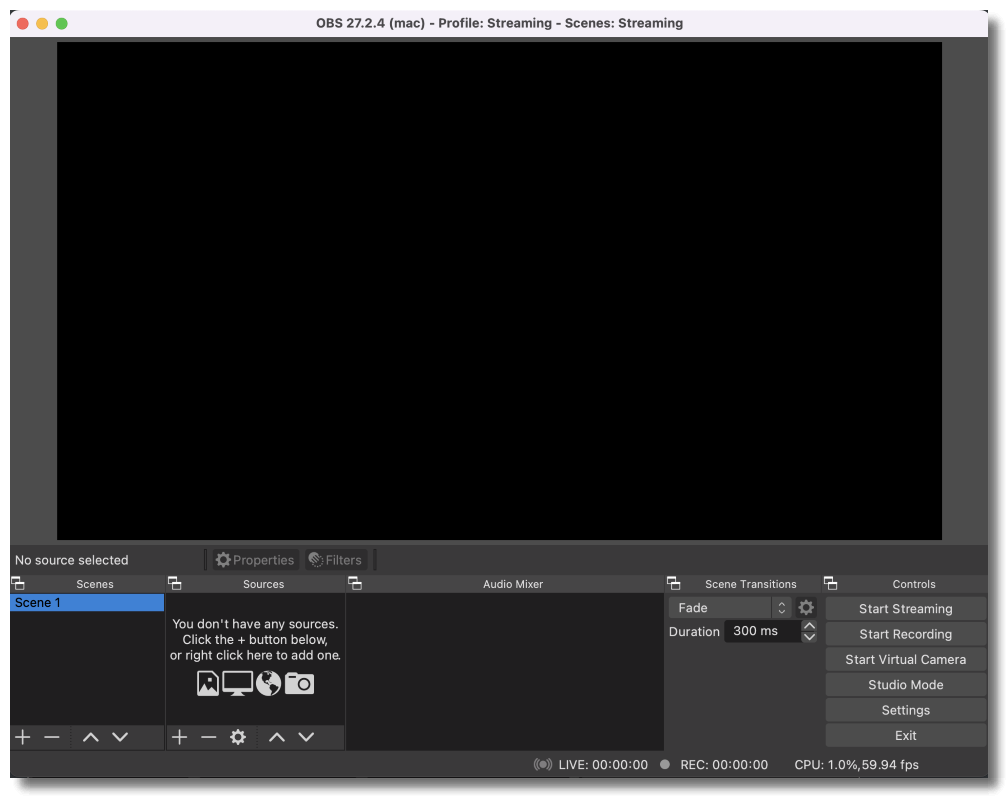Viewport: 1008px width, 798px height.
Task: Open Settings from Controls panel
Action: click(905, 710)
